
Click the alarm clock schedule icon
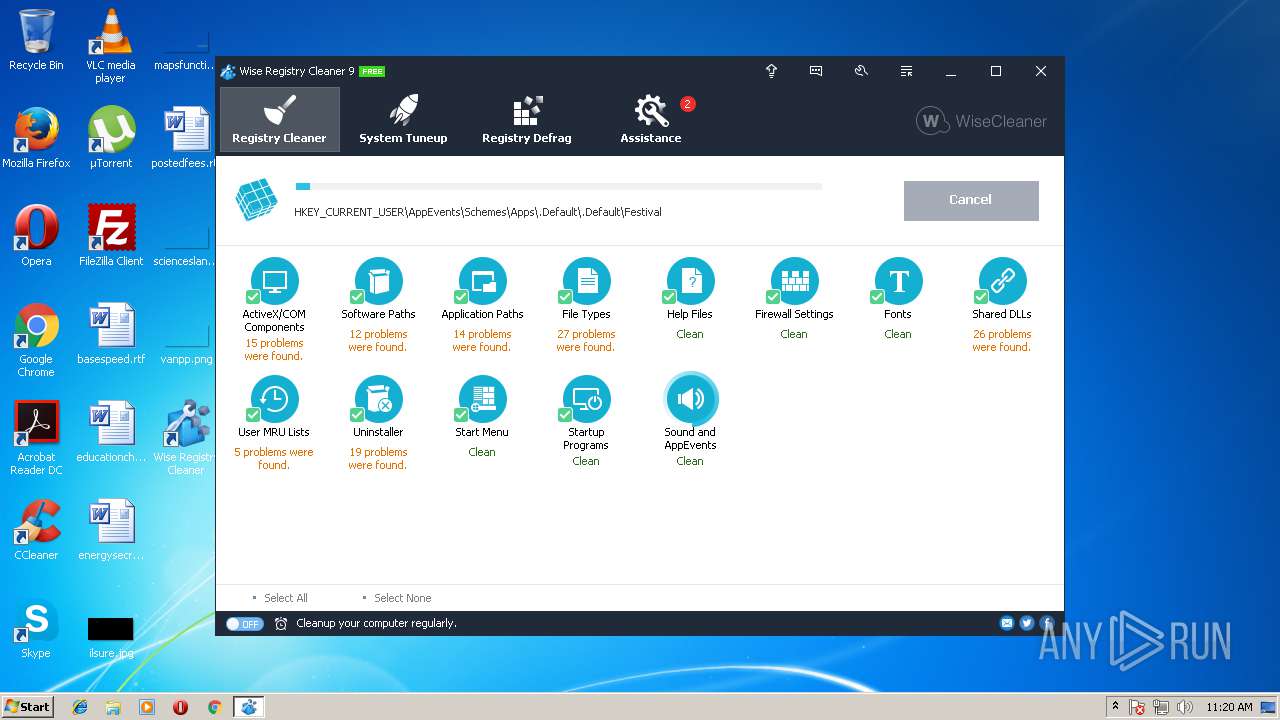coord(281,623)
